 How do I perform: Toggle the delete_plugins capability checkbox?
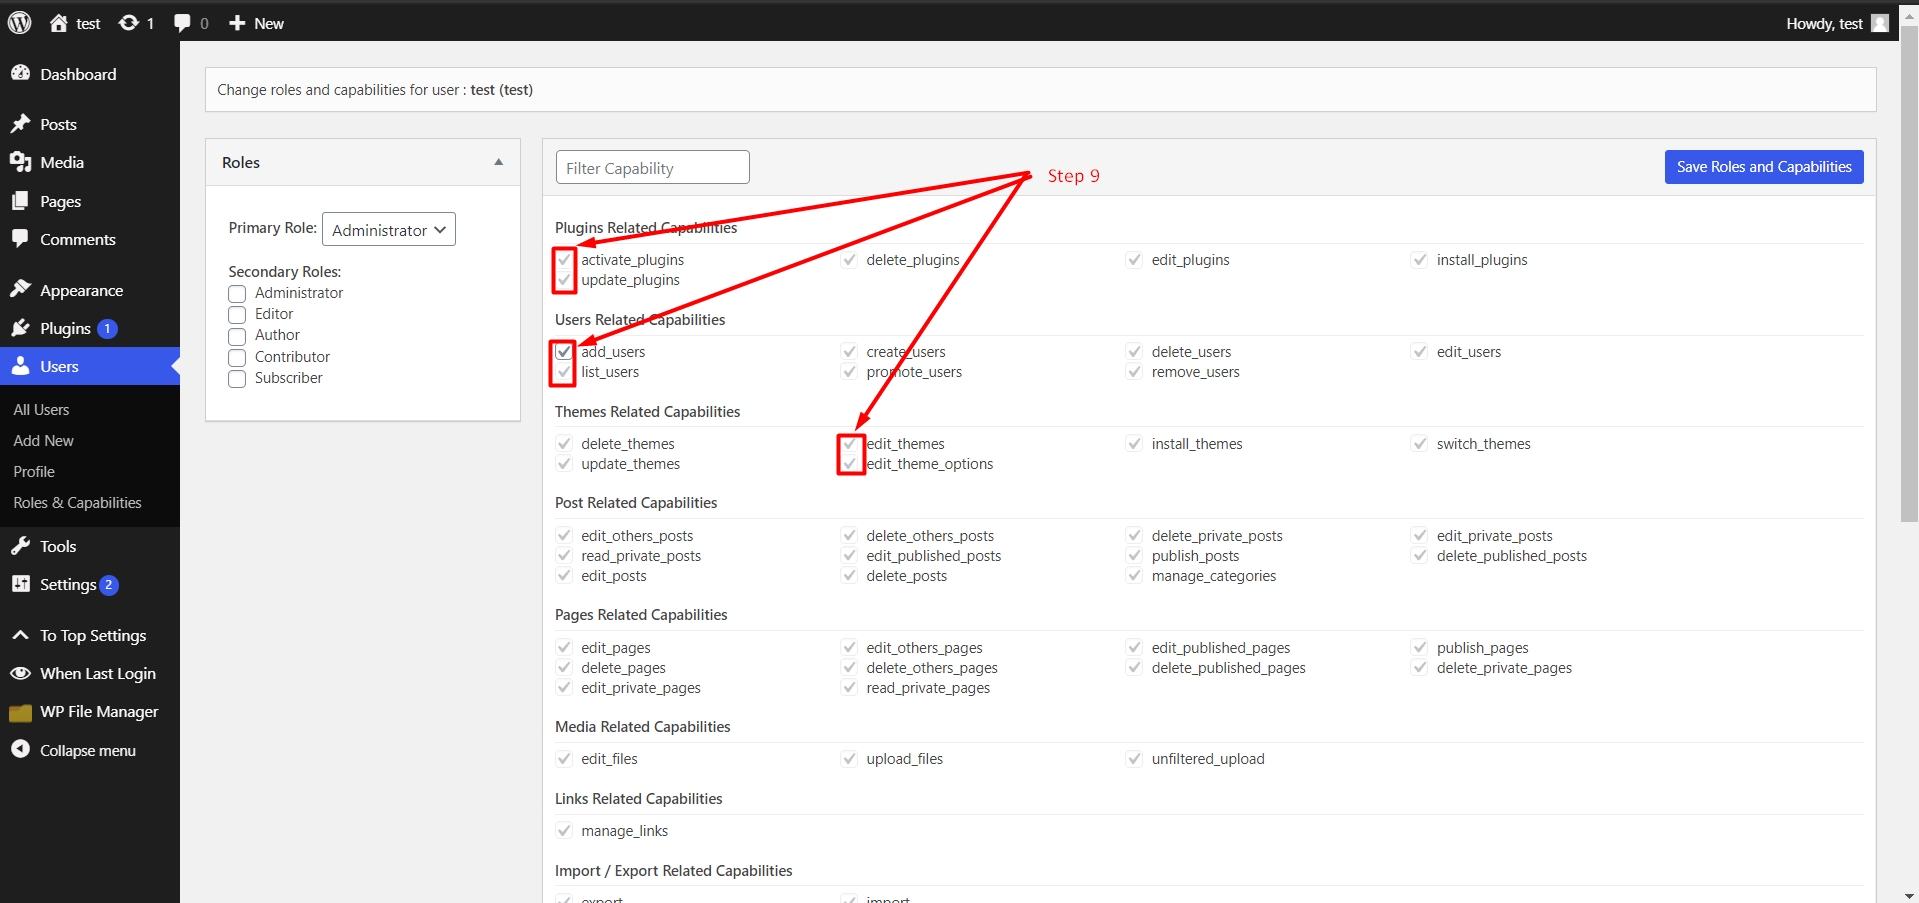849,260
